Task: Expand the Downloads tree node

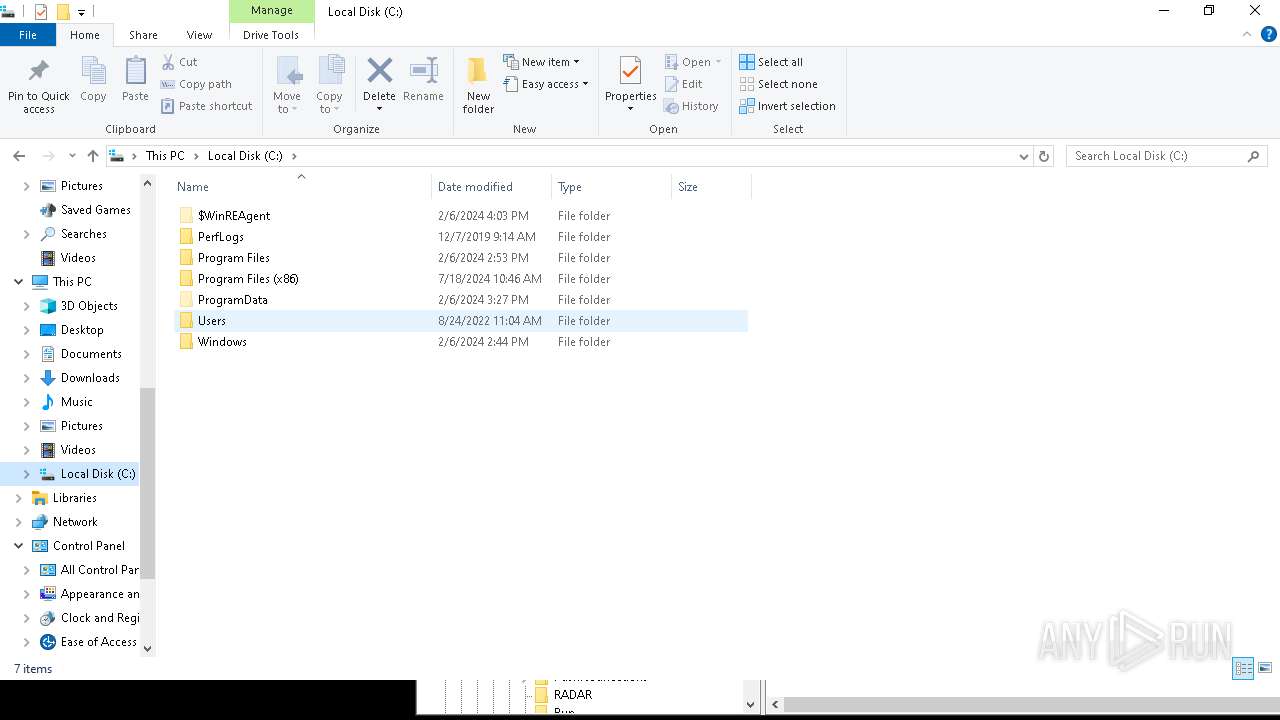Action: [26, 378]
